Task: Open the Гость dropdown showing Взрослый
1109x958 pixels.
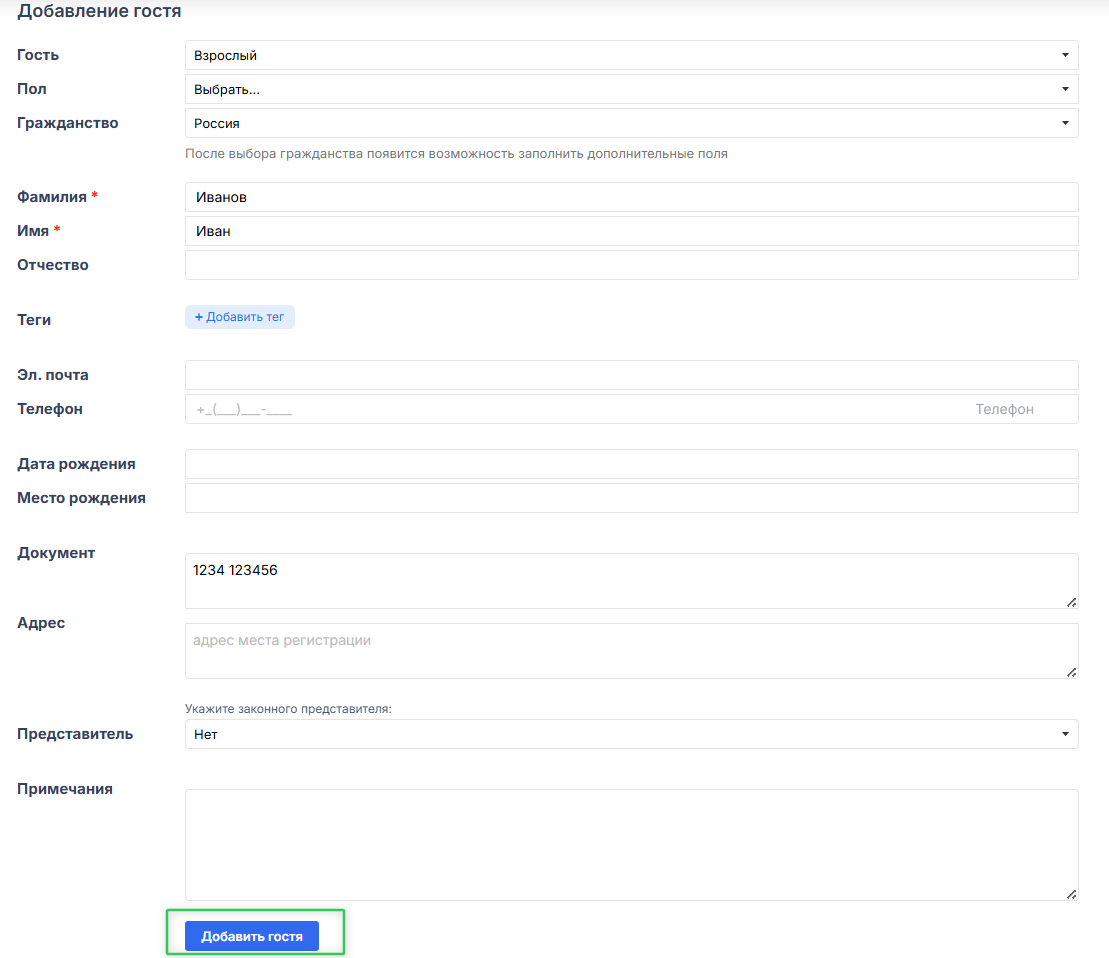Action: click(631, 56)
